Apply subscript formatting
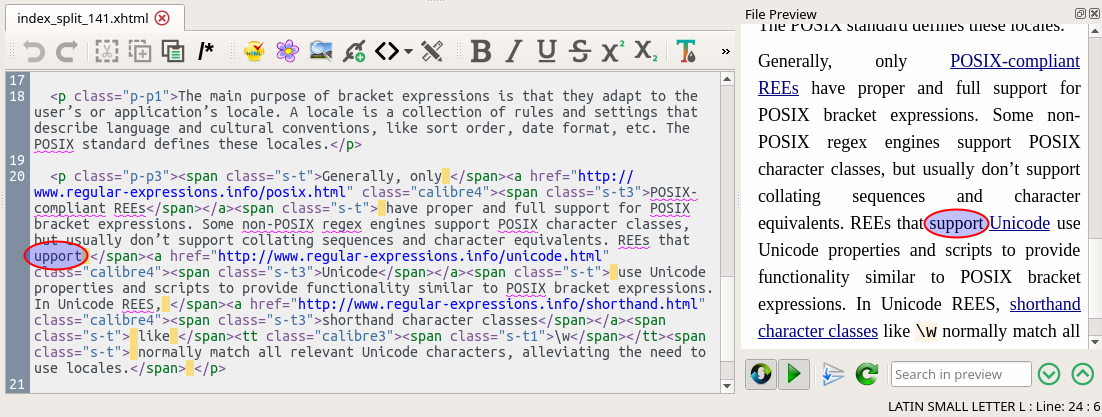This screenshot has width=1102, height=417. point(645,51)
